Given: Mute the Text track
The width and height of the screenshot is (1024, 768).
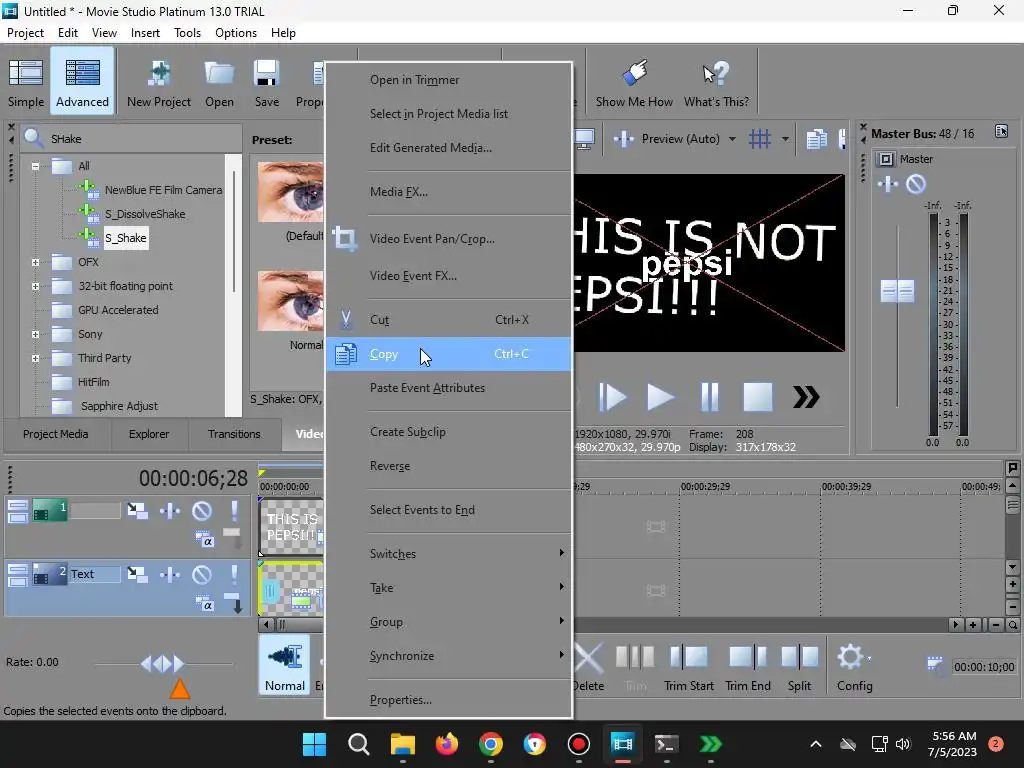Looking at the screenshot, I should click(202, 574).
